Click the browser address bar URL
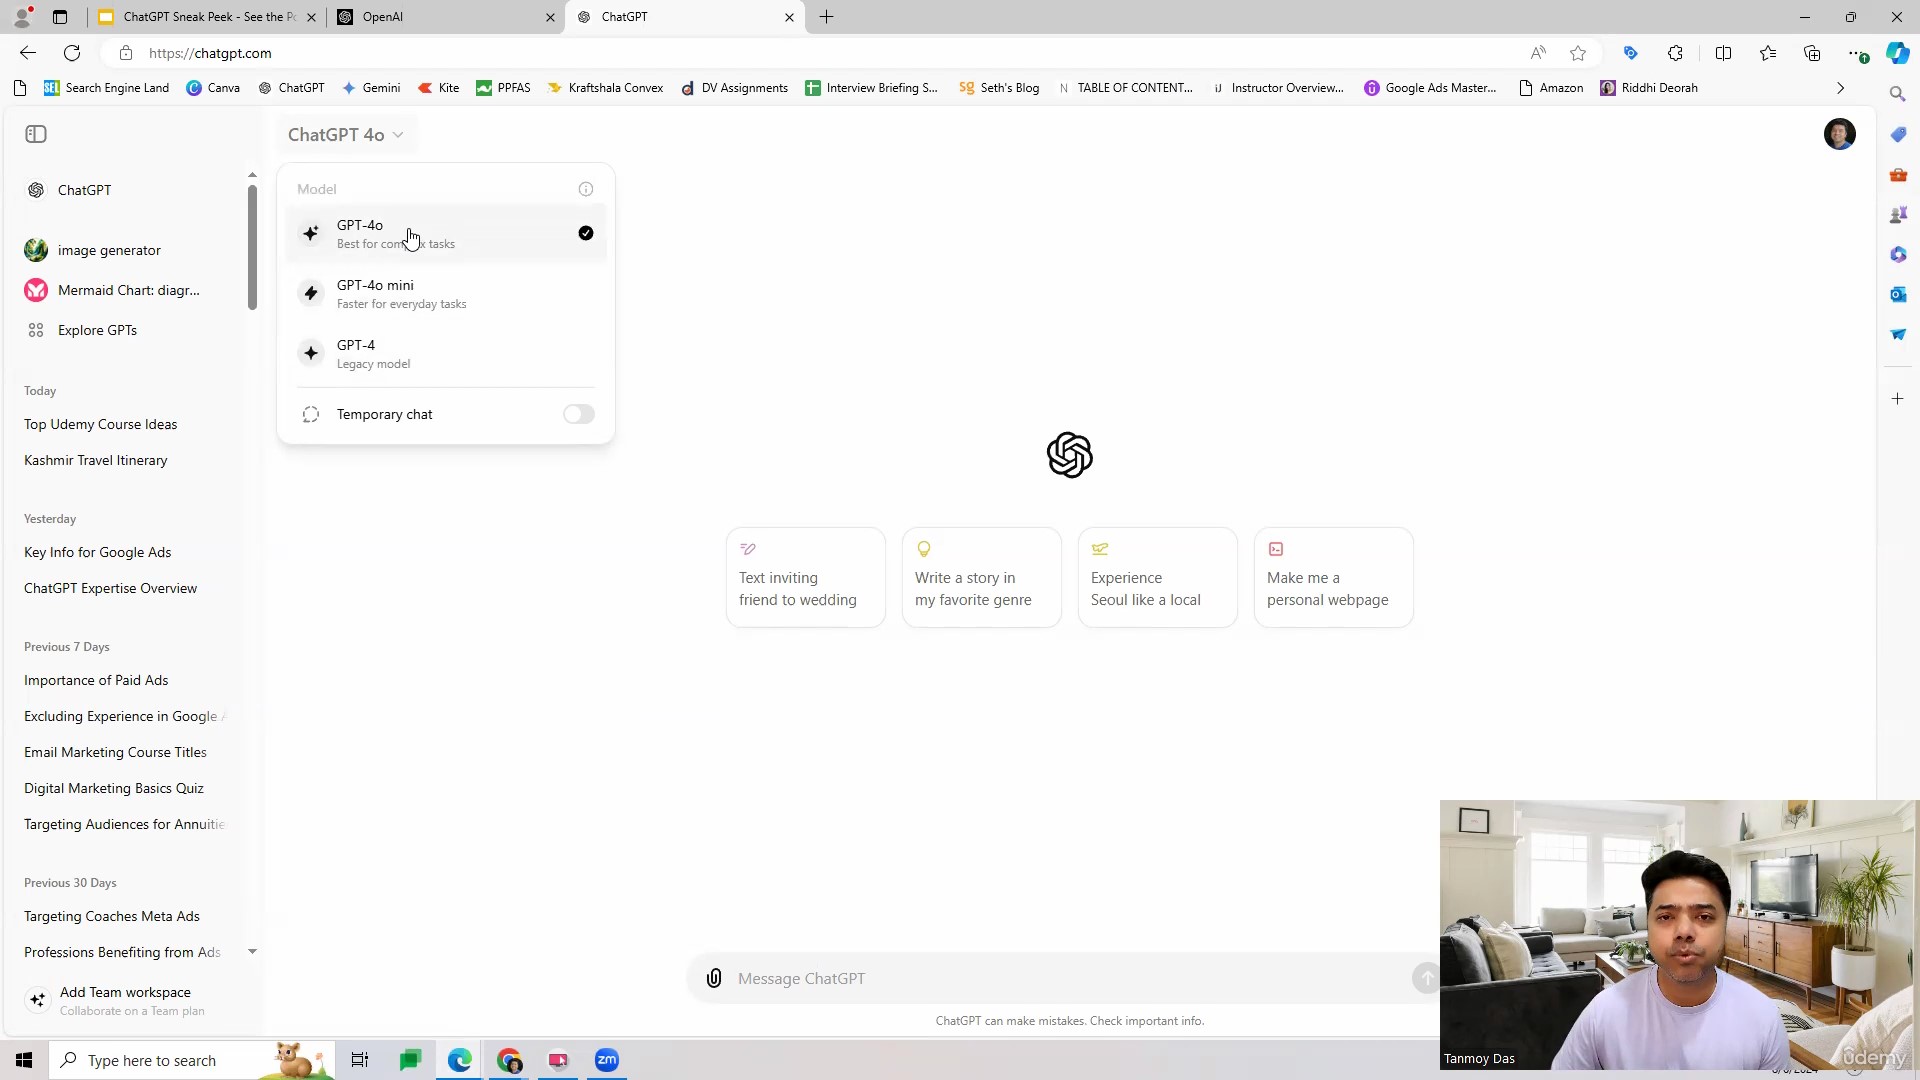This screenshot has height=1080, width=1920. point(210,53)
